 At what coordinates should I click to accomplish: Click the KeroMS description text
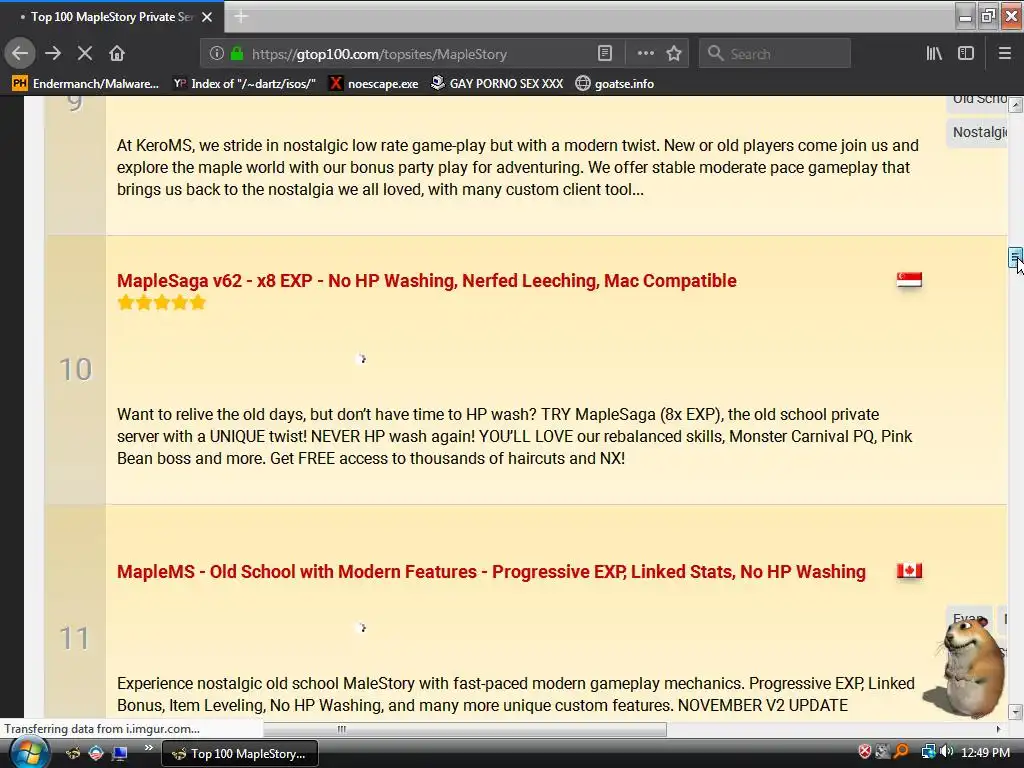click(x=518, y=167)
